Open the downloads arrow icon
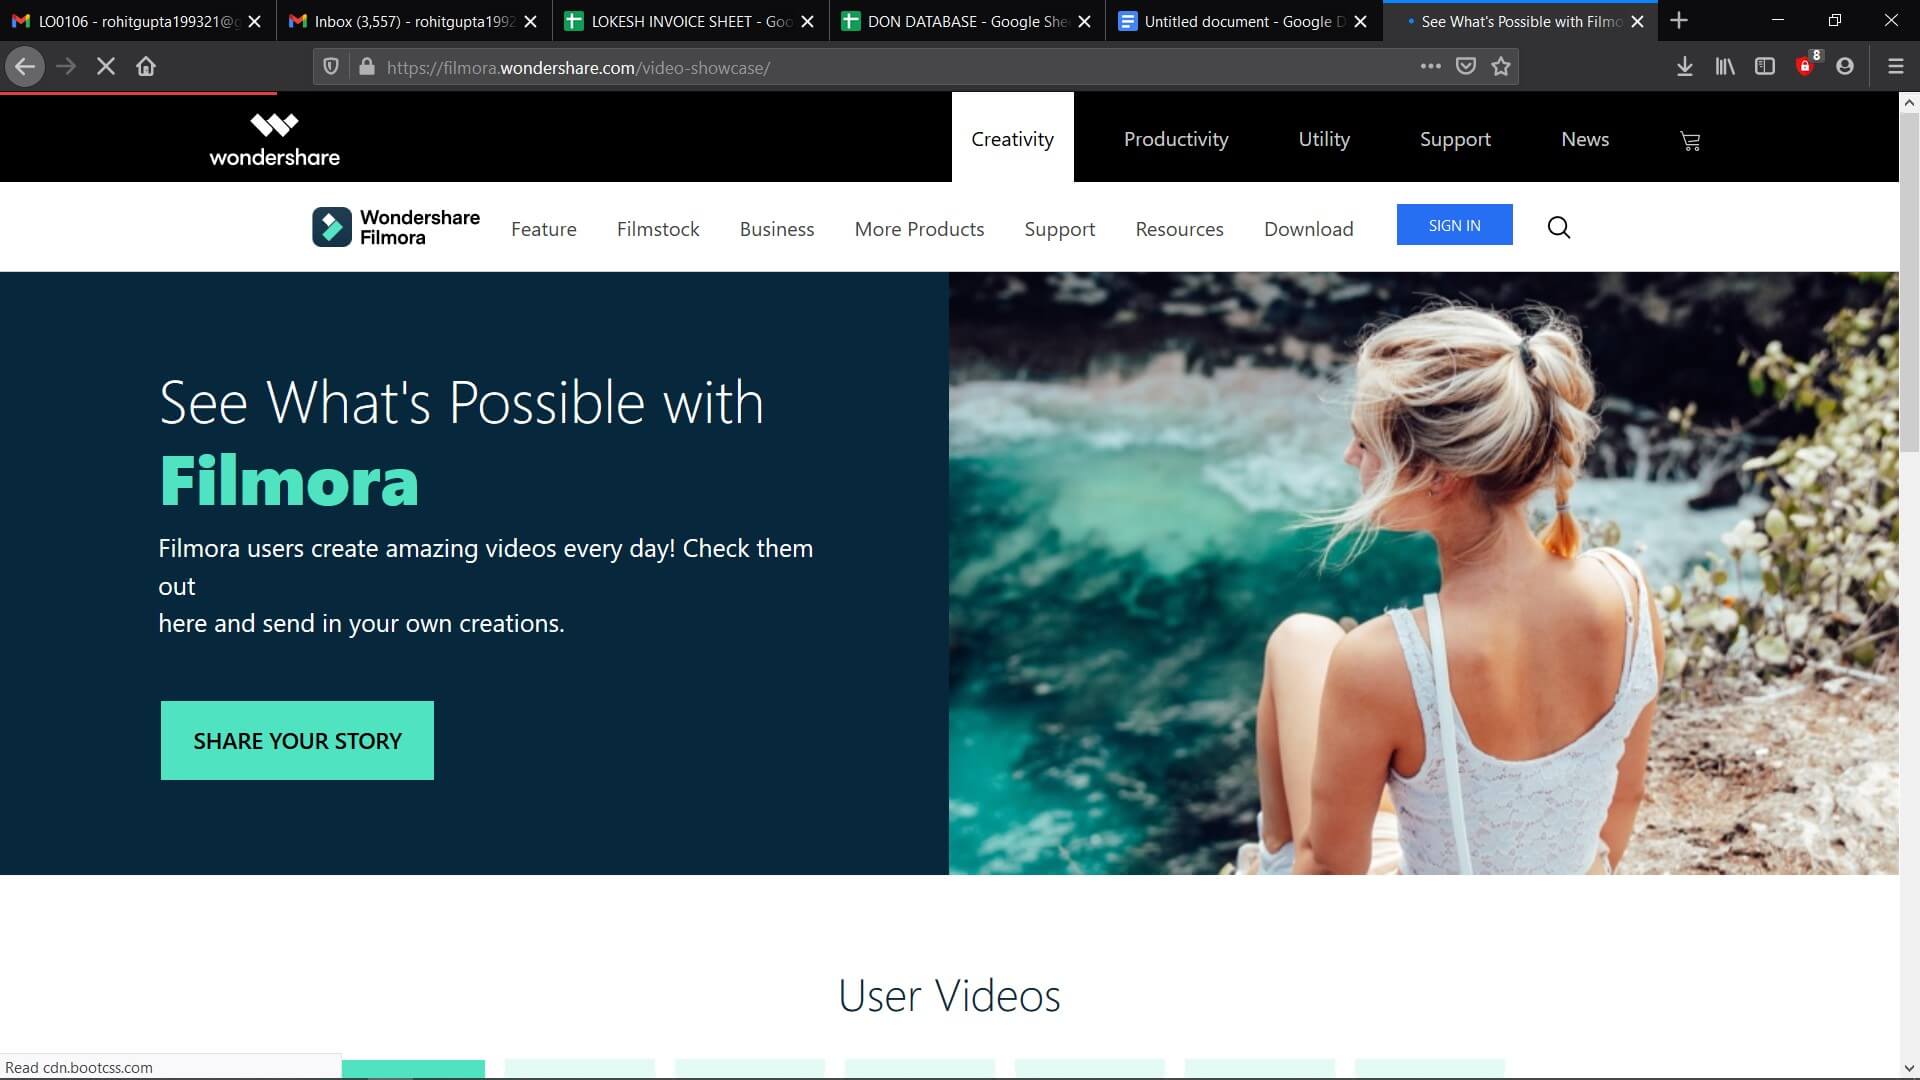This screenshot has width=1920, height=1080. point(1684,67)
